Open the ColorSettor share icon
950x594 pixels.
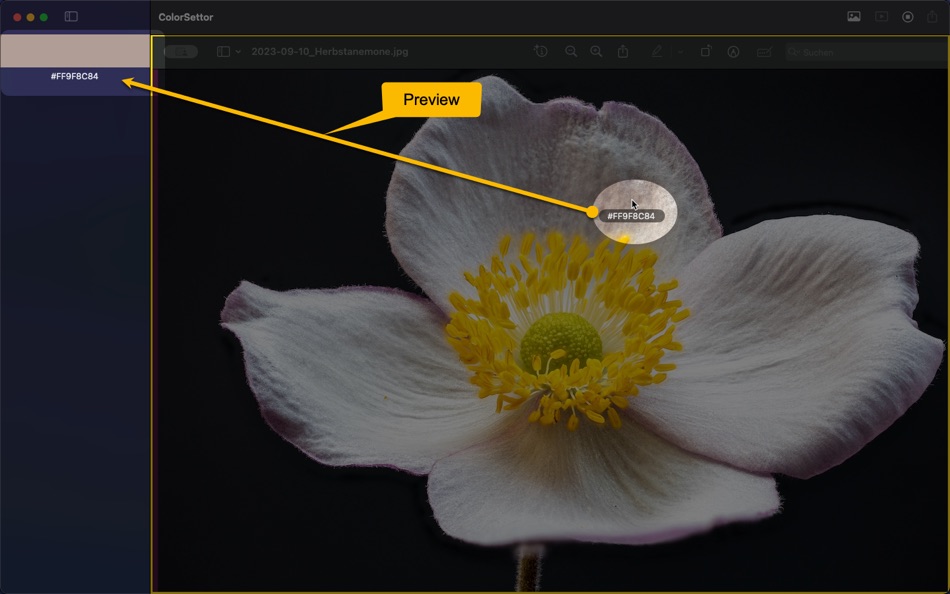(932, 17)
